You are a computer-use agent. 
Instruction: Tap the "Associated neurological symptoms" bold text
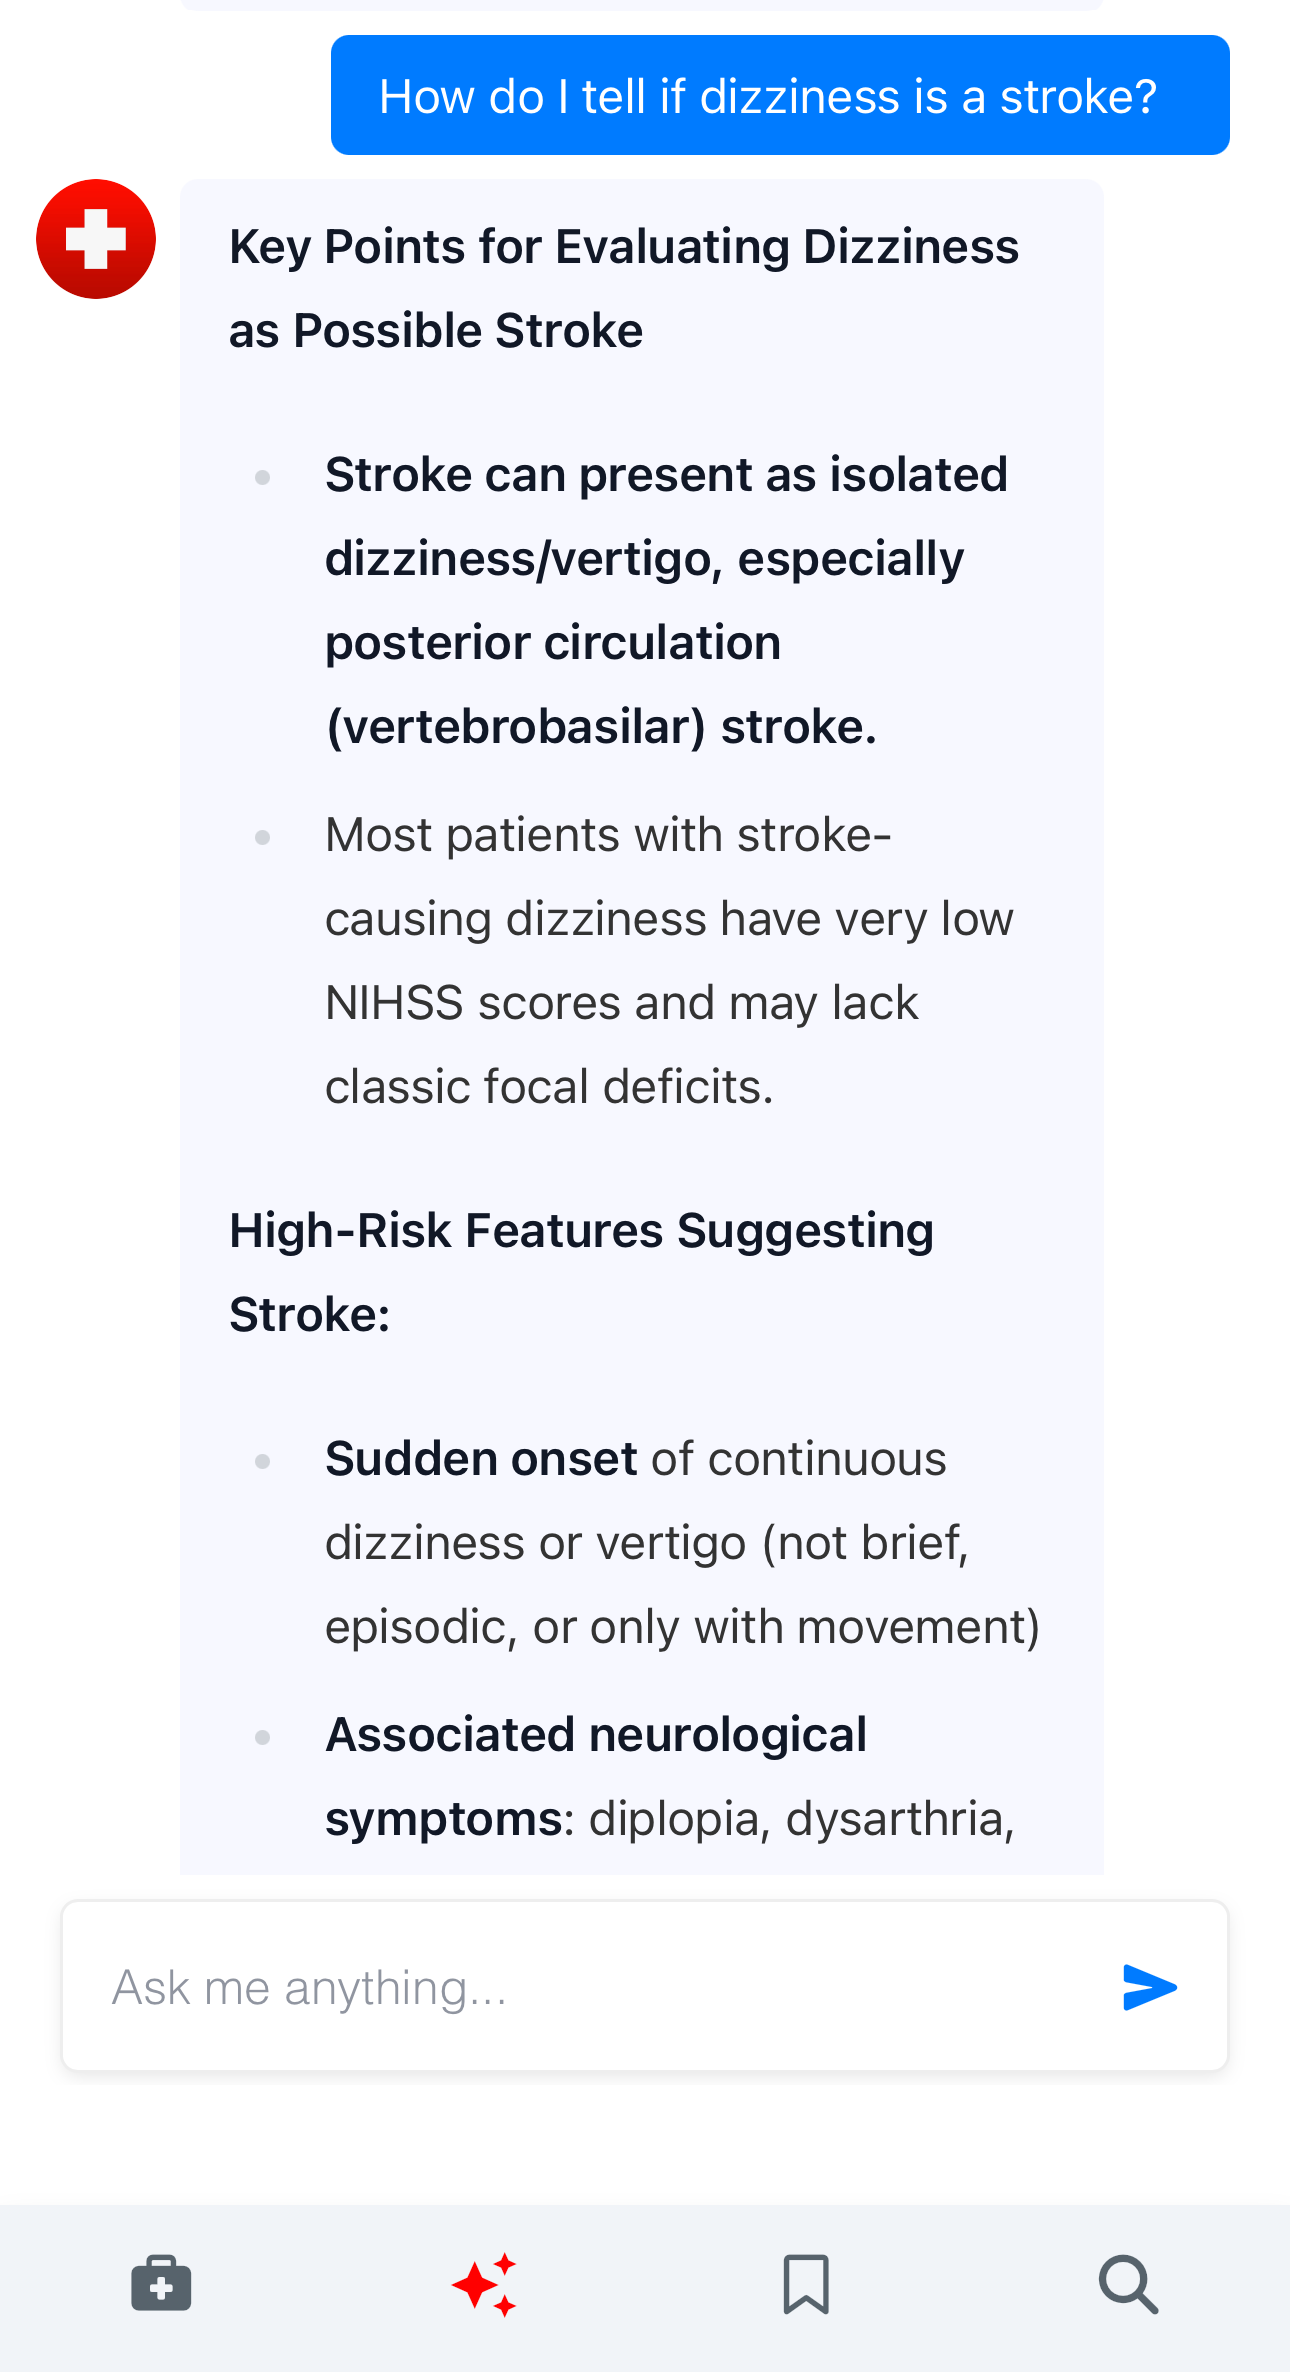[x=596, y=1735]
